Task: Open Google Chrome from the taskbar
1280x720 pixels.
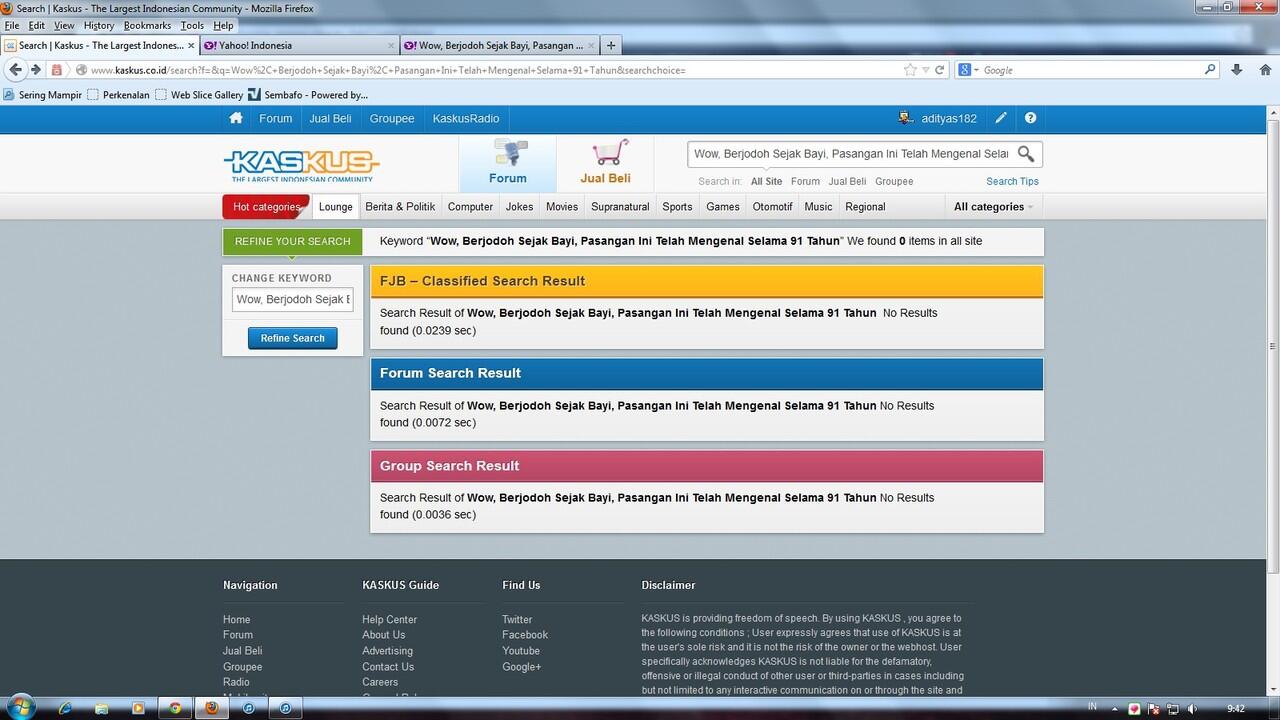Action: tap(175, 708)
